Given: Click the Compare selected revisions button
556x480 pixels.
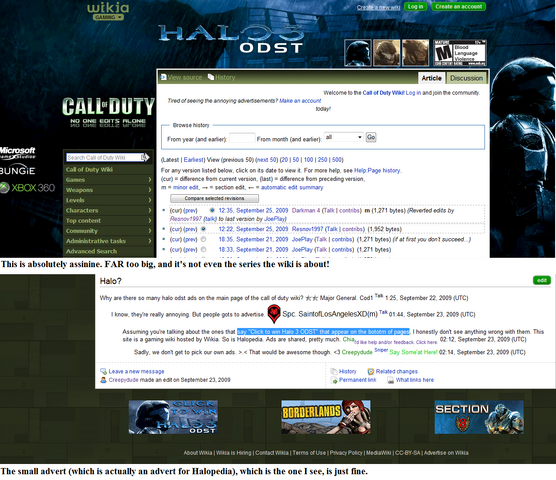Looking at the screenshot, I should click(214, 199).
